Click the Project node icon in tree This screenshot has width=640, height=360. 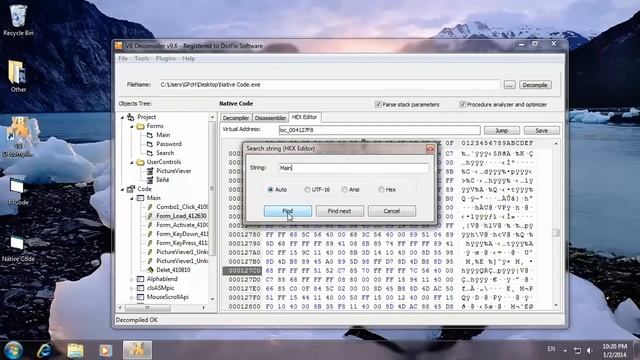pos(131,117)
